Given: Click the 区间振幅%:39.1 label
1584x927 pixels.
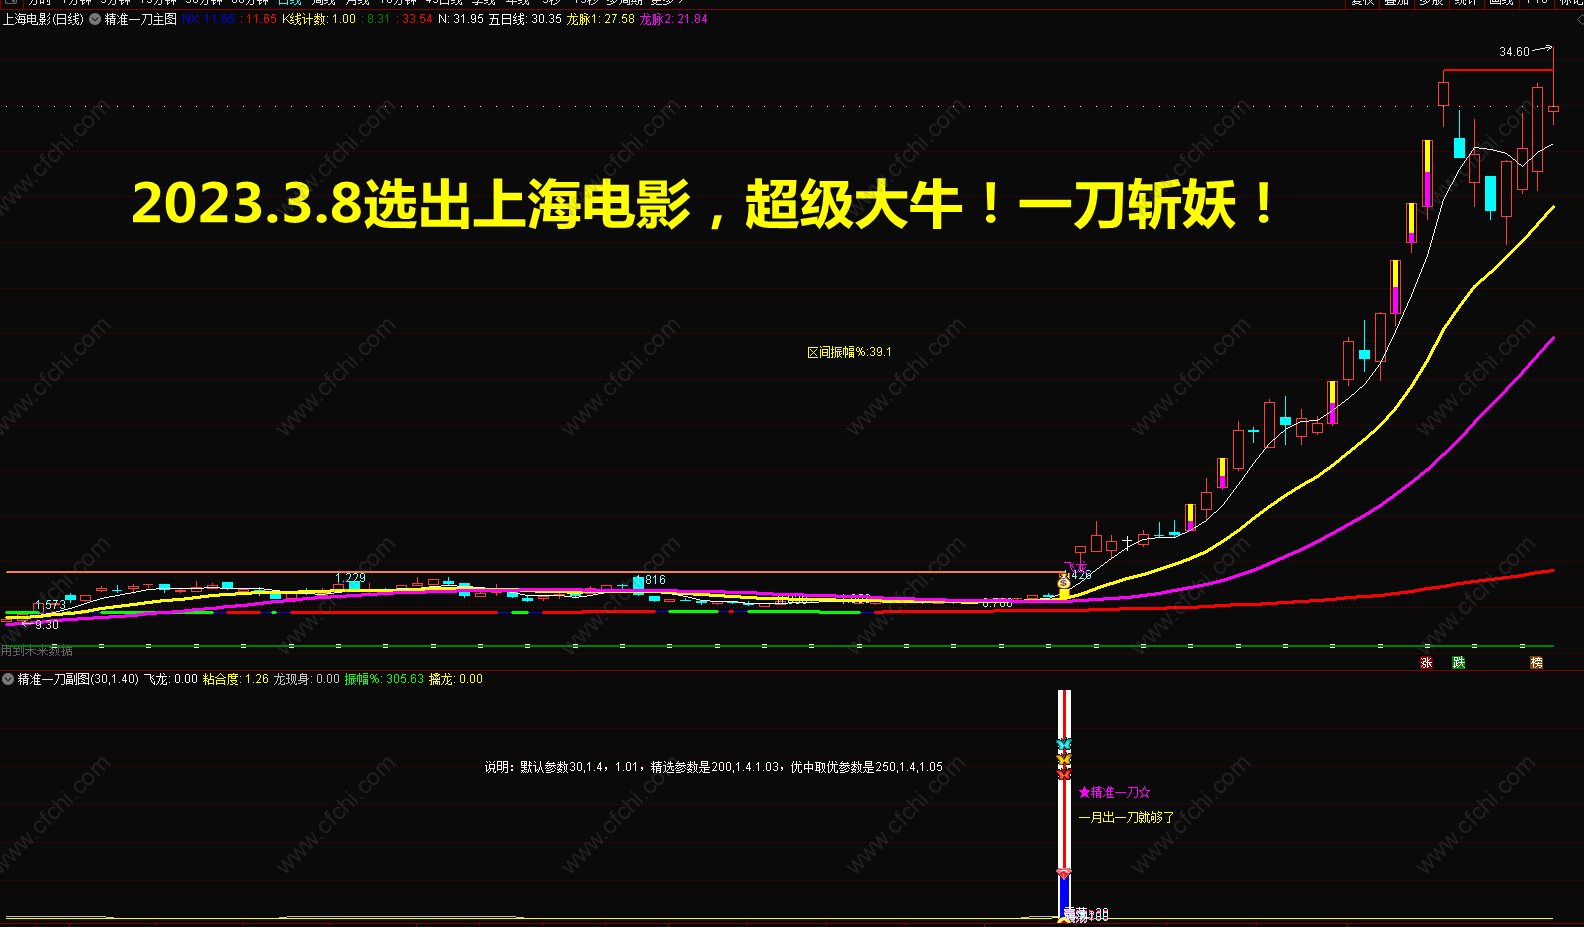Looking at the screenshot, I should tap(849, 352).
